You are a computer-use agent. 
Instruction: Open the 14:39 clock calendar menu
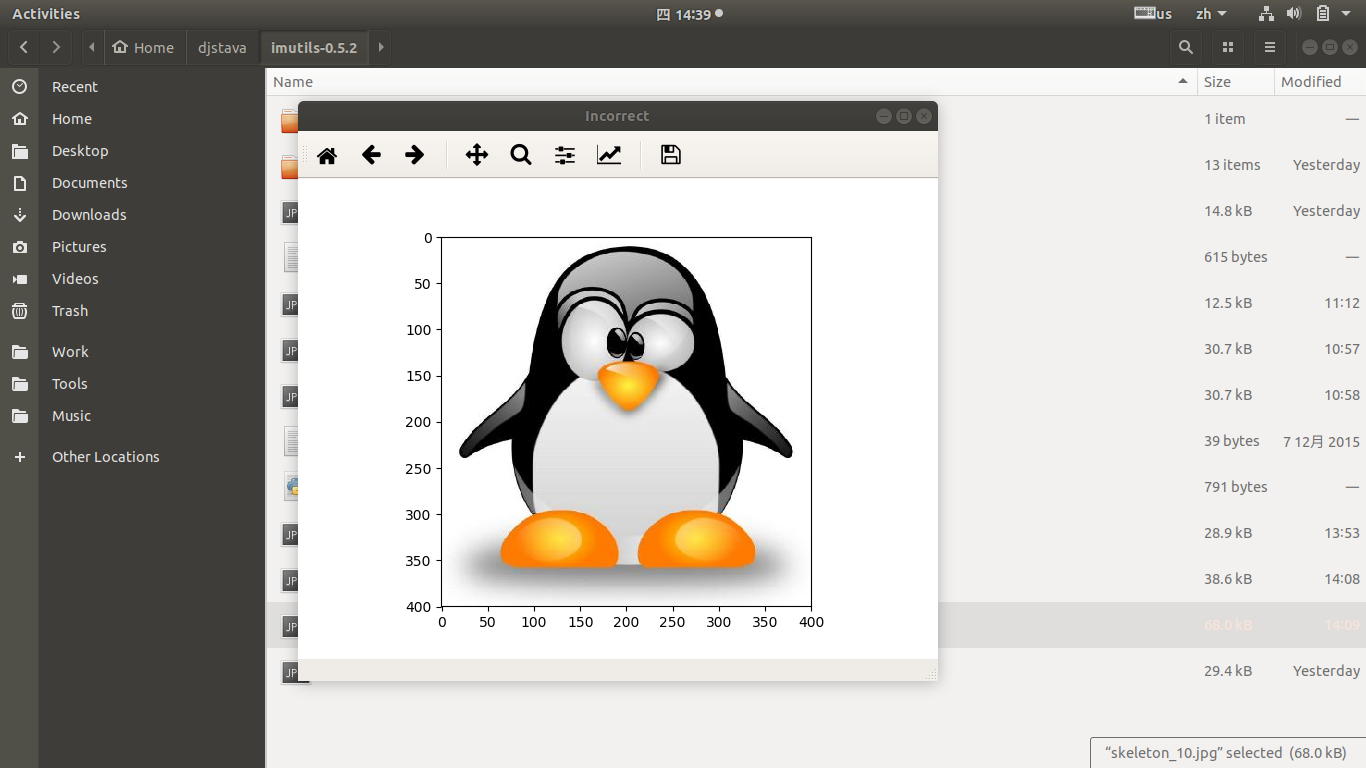pos(689,14)
